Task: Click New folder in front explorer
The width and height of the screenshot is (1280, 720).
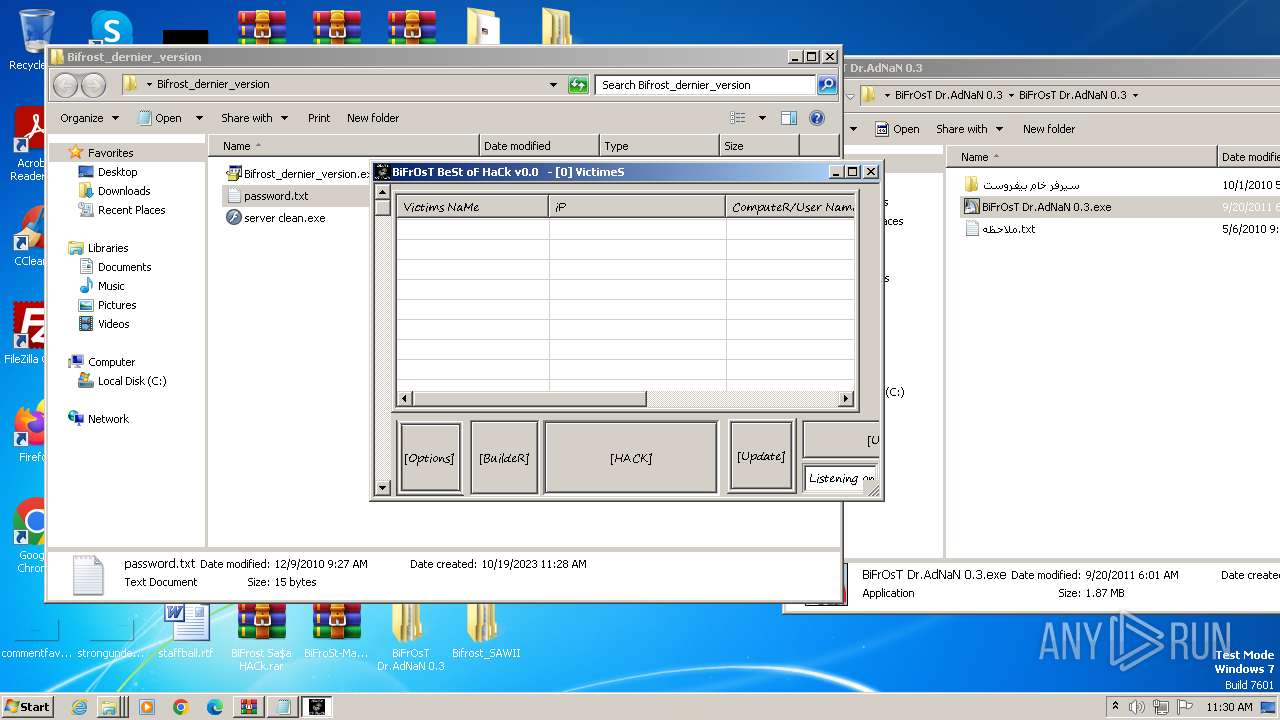Action: point(373,118)
